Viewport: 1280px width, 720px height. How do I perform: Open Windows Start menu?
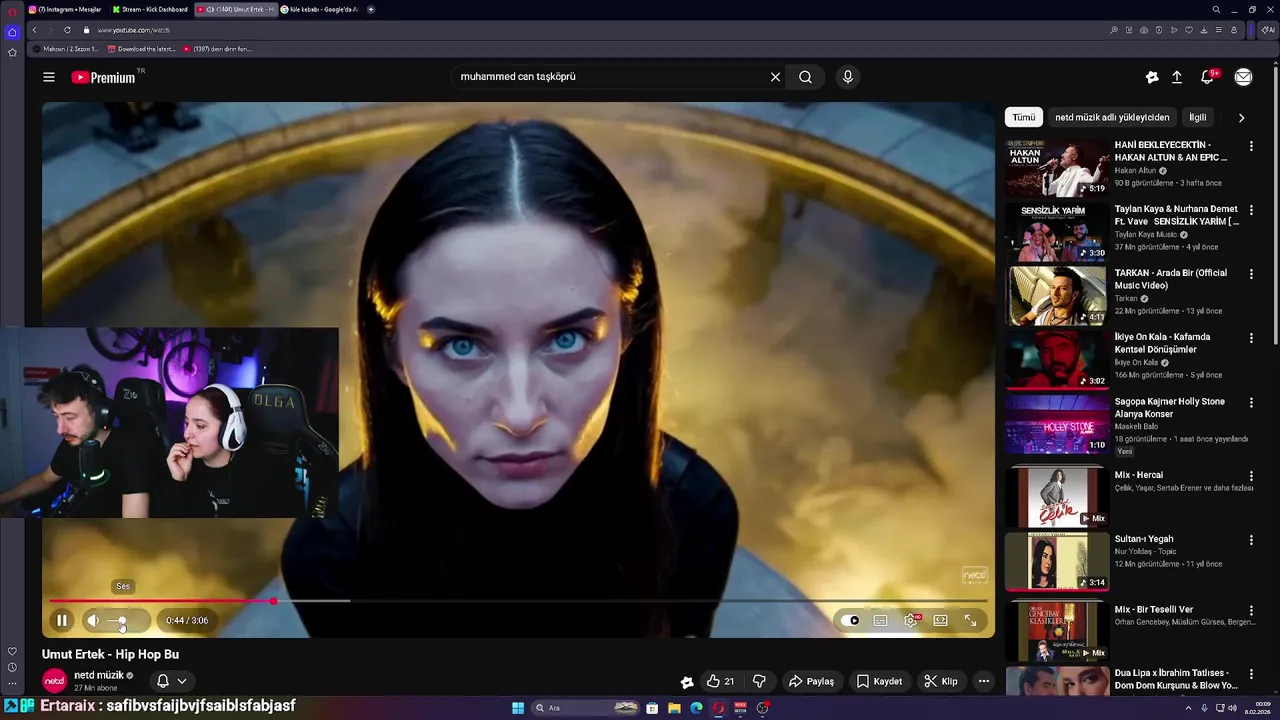tap(518, 708)
